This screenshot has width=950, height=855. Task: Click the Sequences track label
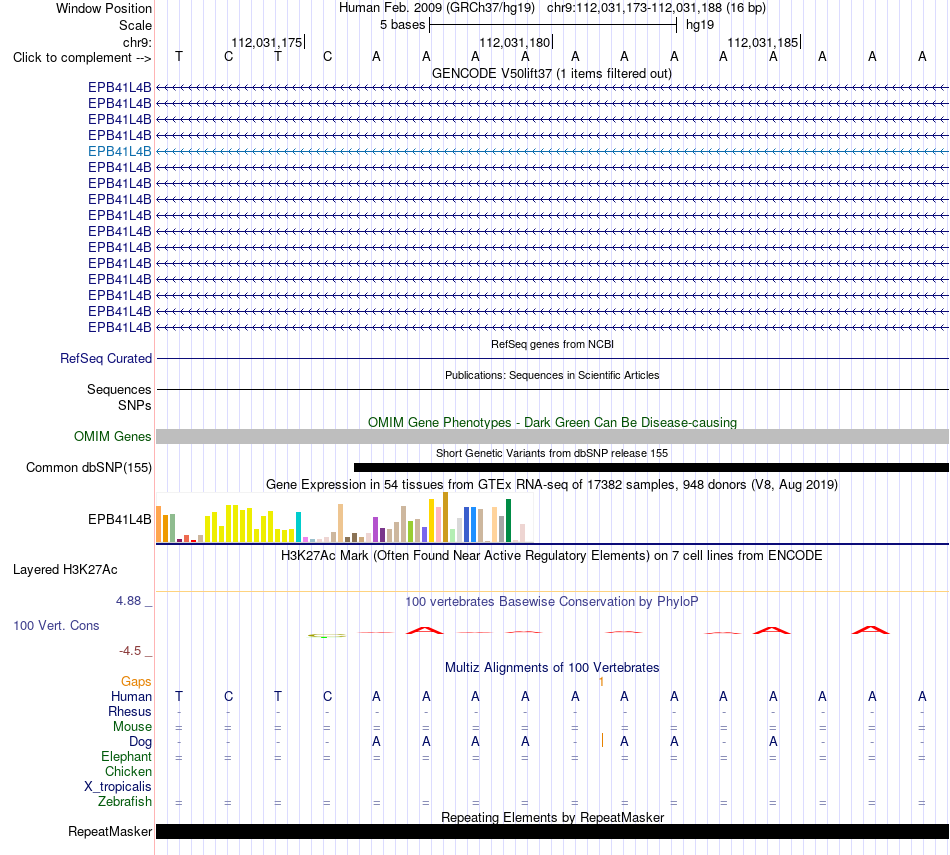pos(119,390)
